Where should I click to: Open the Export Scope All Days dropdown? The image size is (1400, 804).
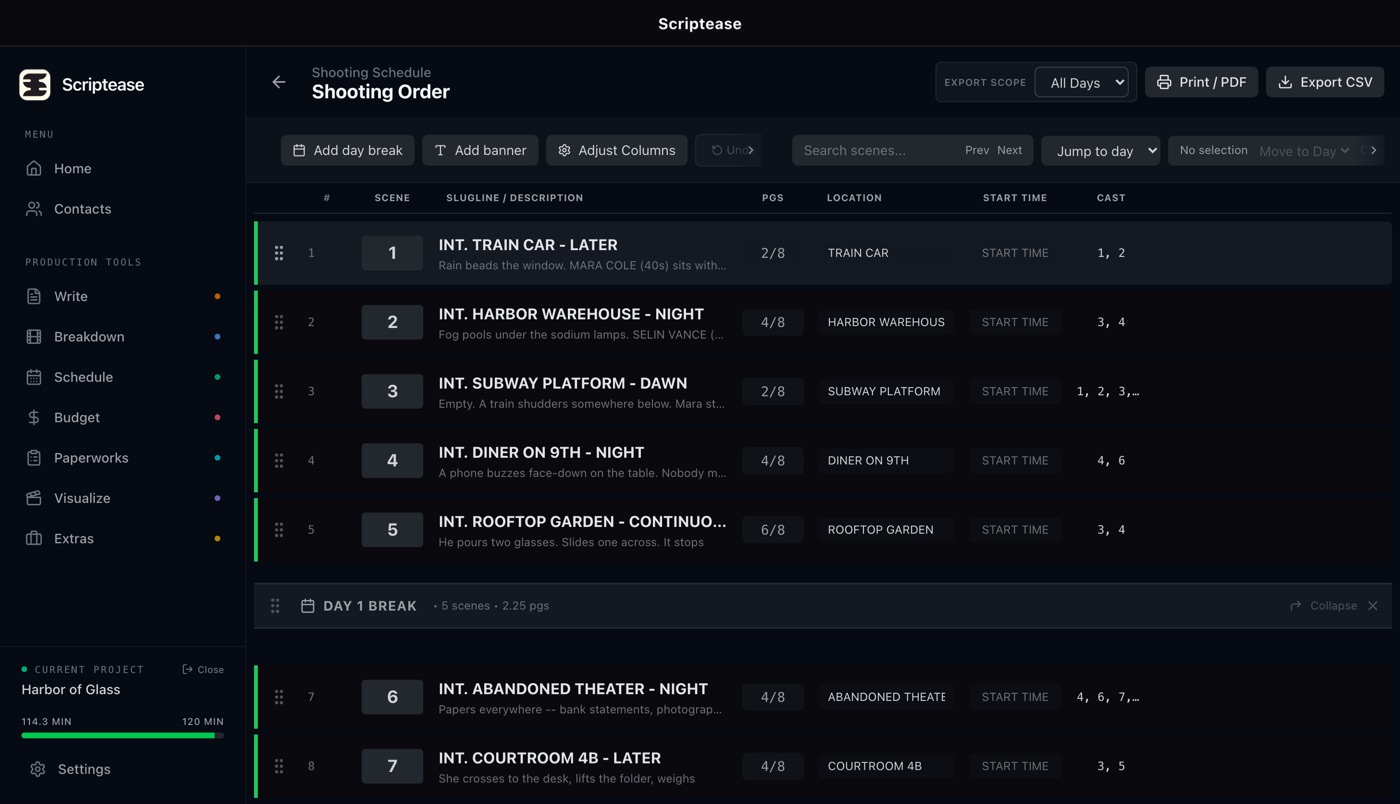[1081, 83]
